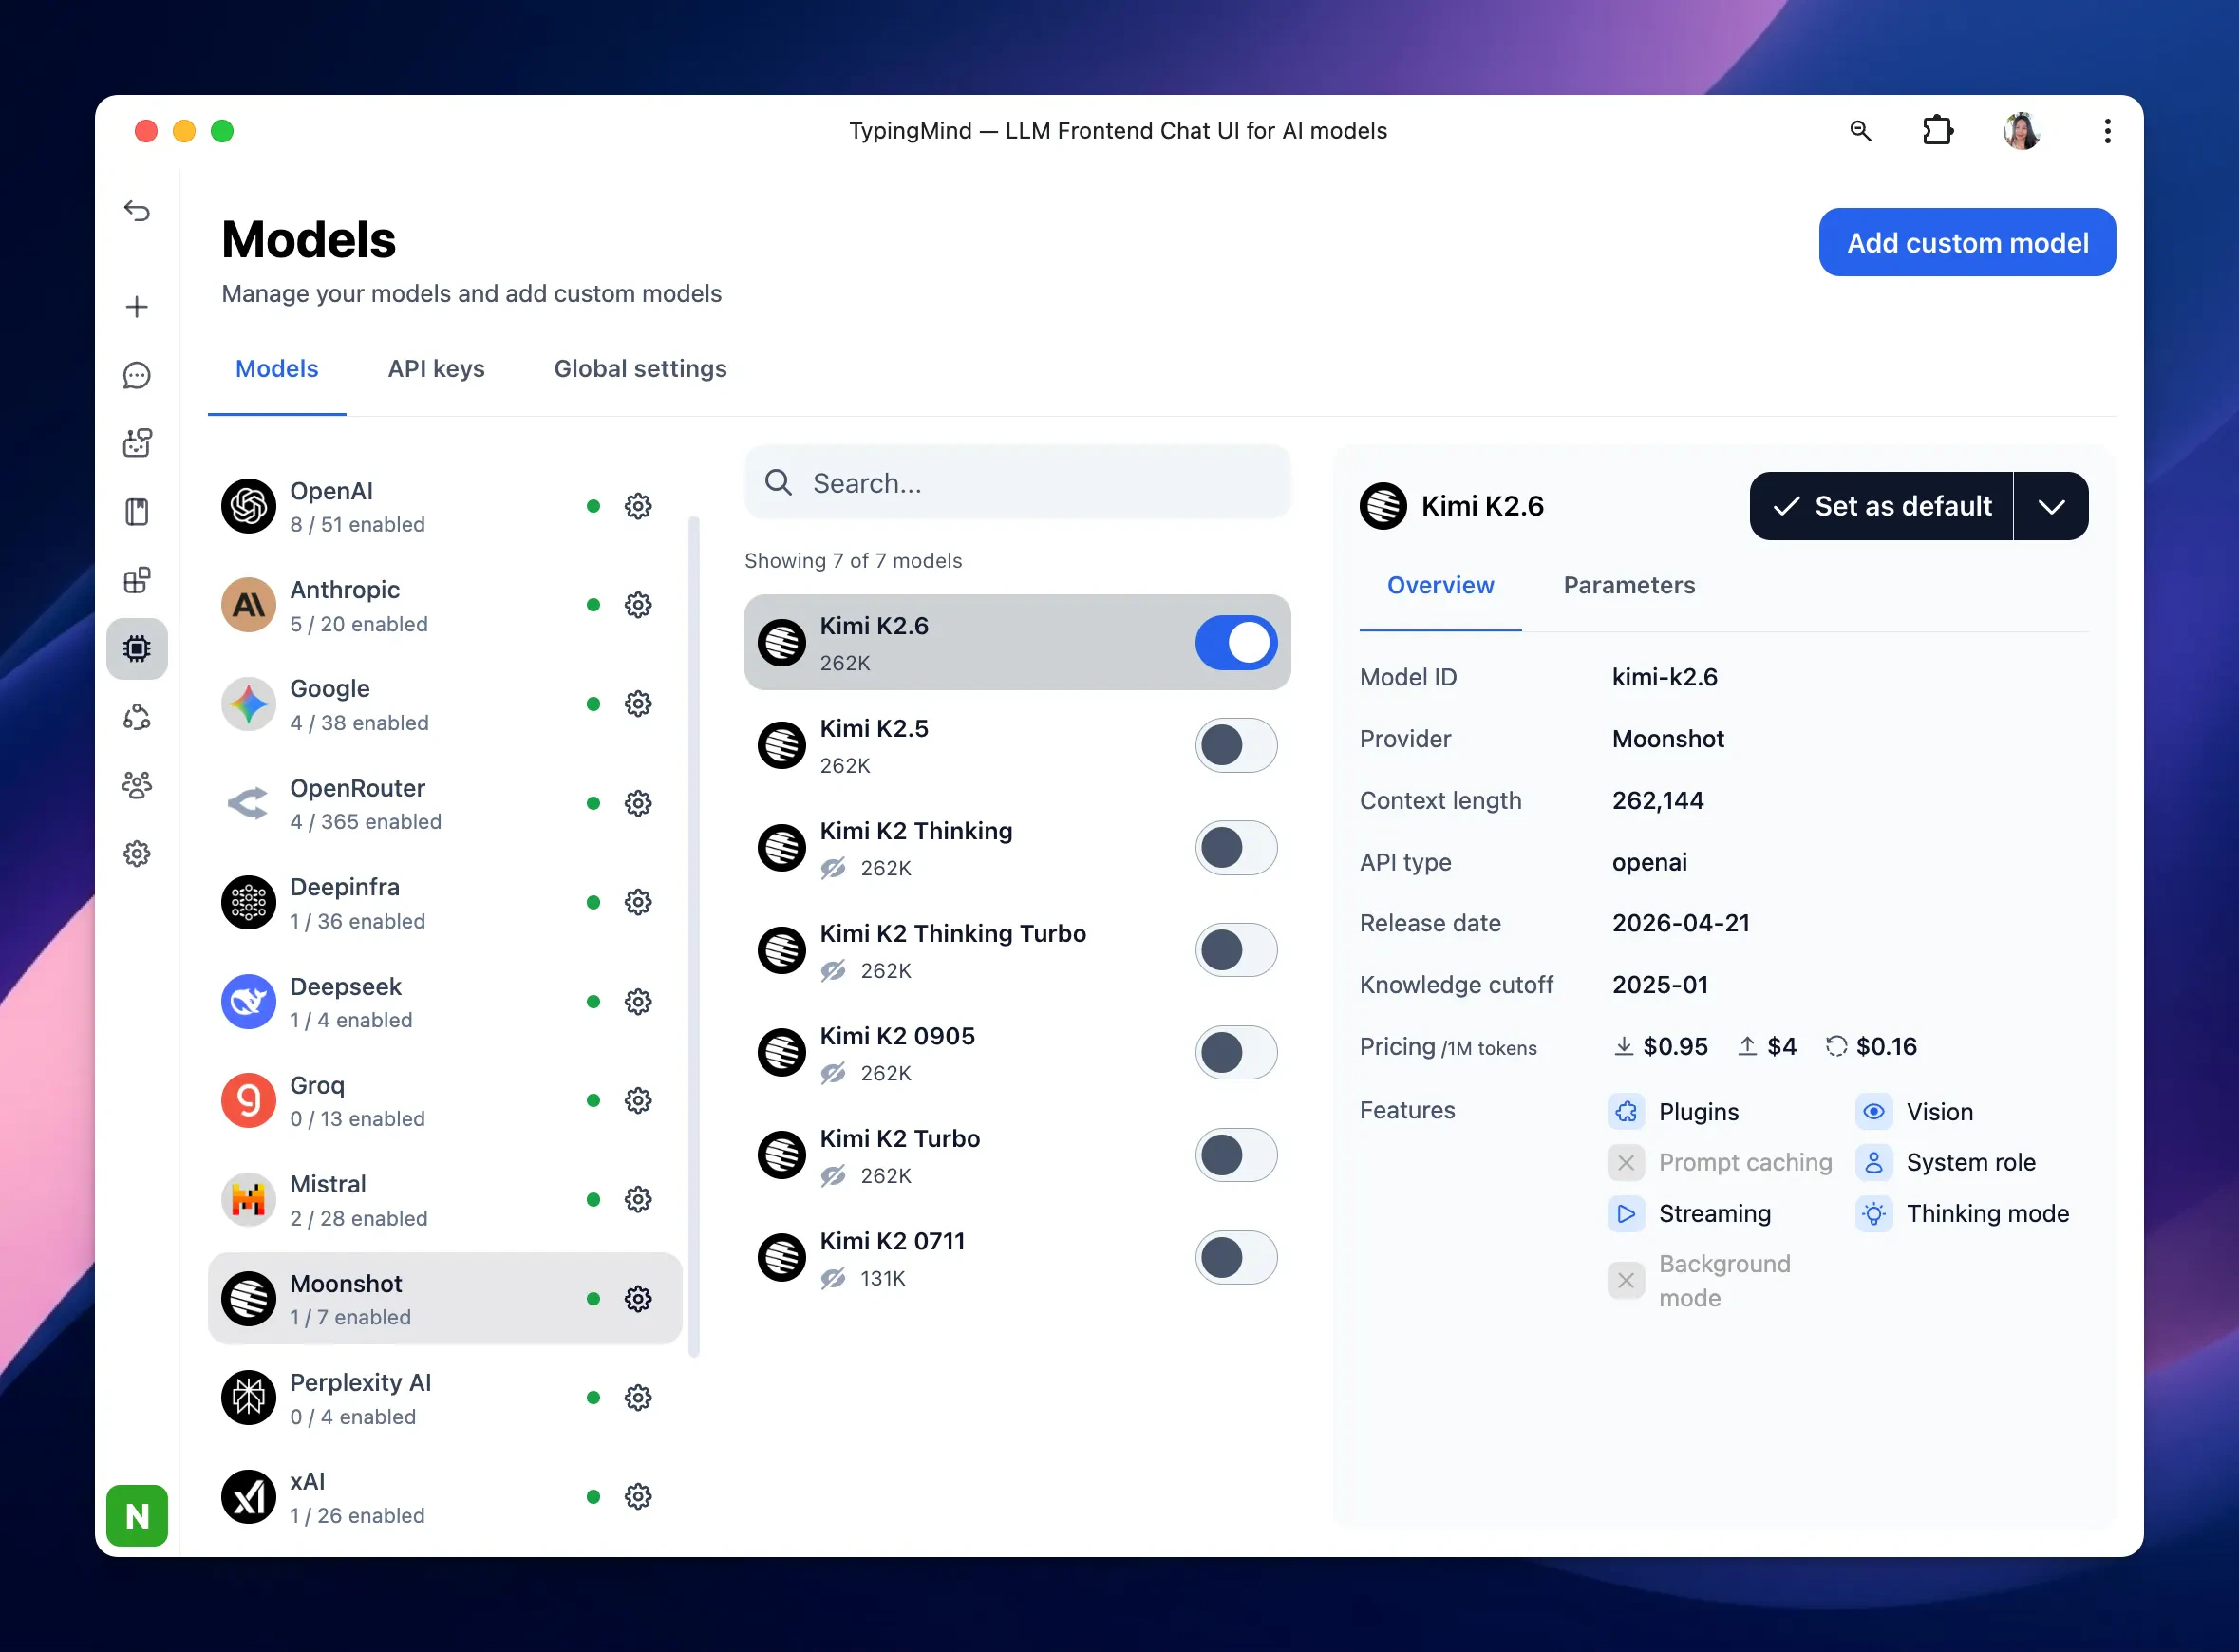This screenshot has height=1652, width=2239.
Task: Select the Deepseek provider name
Action: click(345, 987)
